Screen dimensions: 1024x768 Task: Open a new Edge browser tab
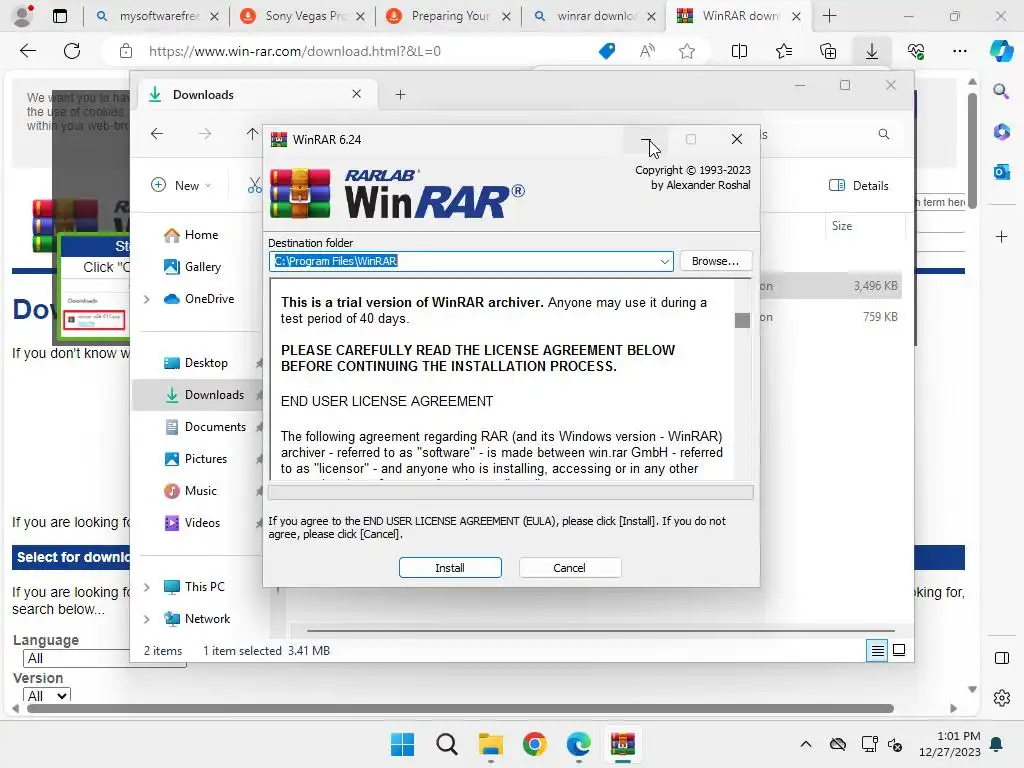tap(829, 16)
